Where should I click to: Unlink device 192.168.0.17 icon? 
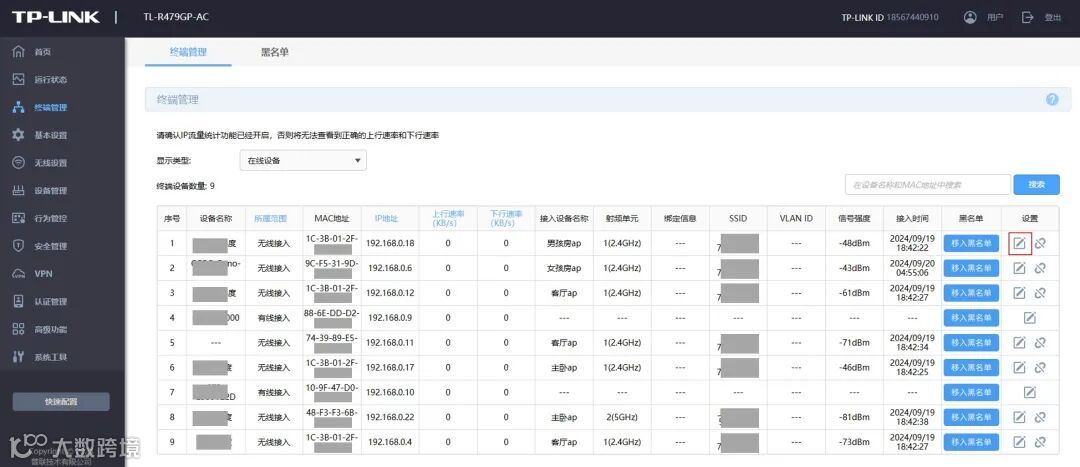(x=1040, y=367)
